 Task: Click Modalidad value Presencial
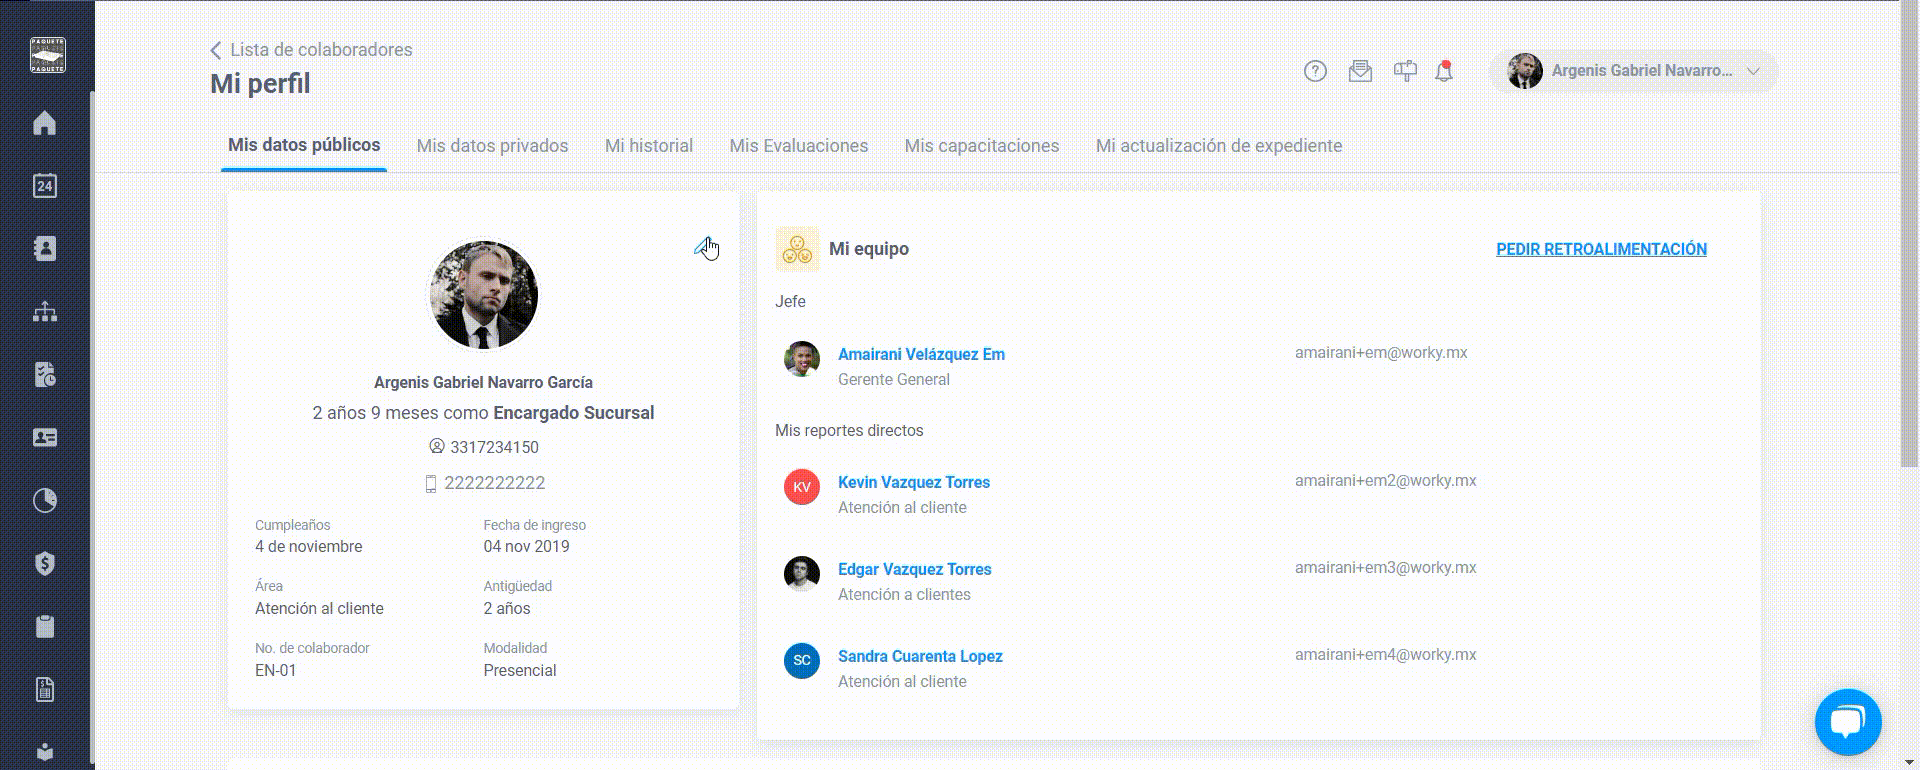520,671
